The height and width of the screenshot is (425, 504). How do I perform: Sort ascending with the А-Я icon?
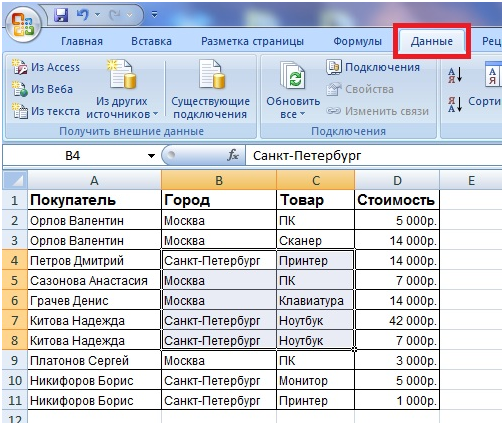point(455,75)
